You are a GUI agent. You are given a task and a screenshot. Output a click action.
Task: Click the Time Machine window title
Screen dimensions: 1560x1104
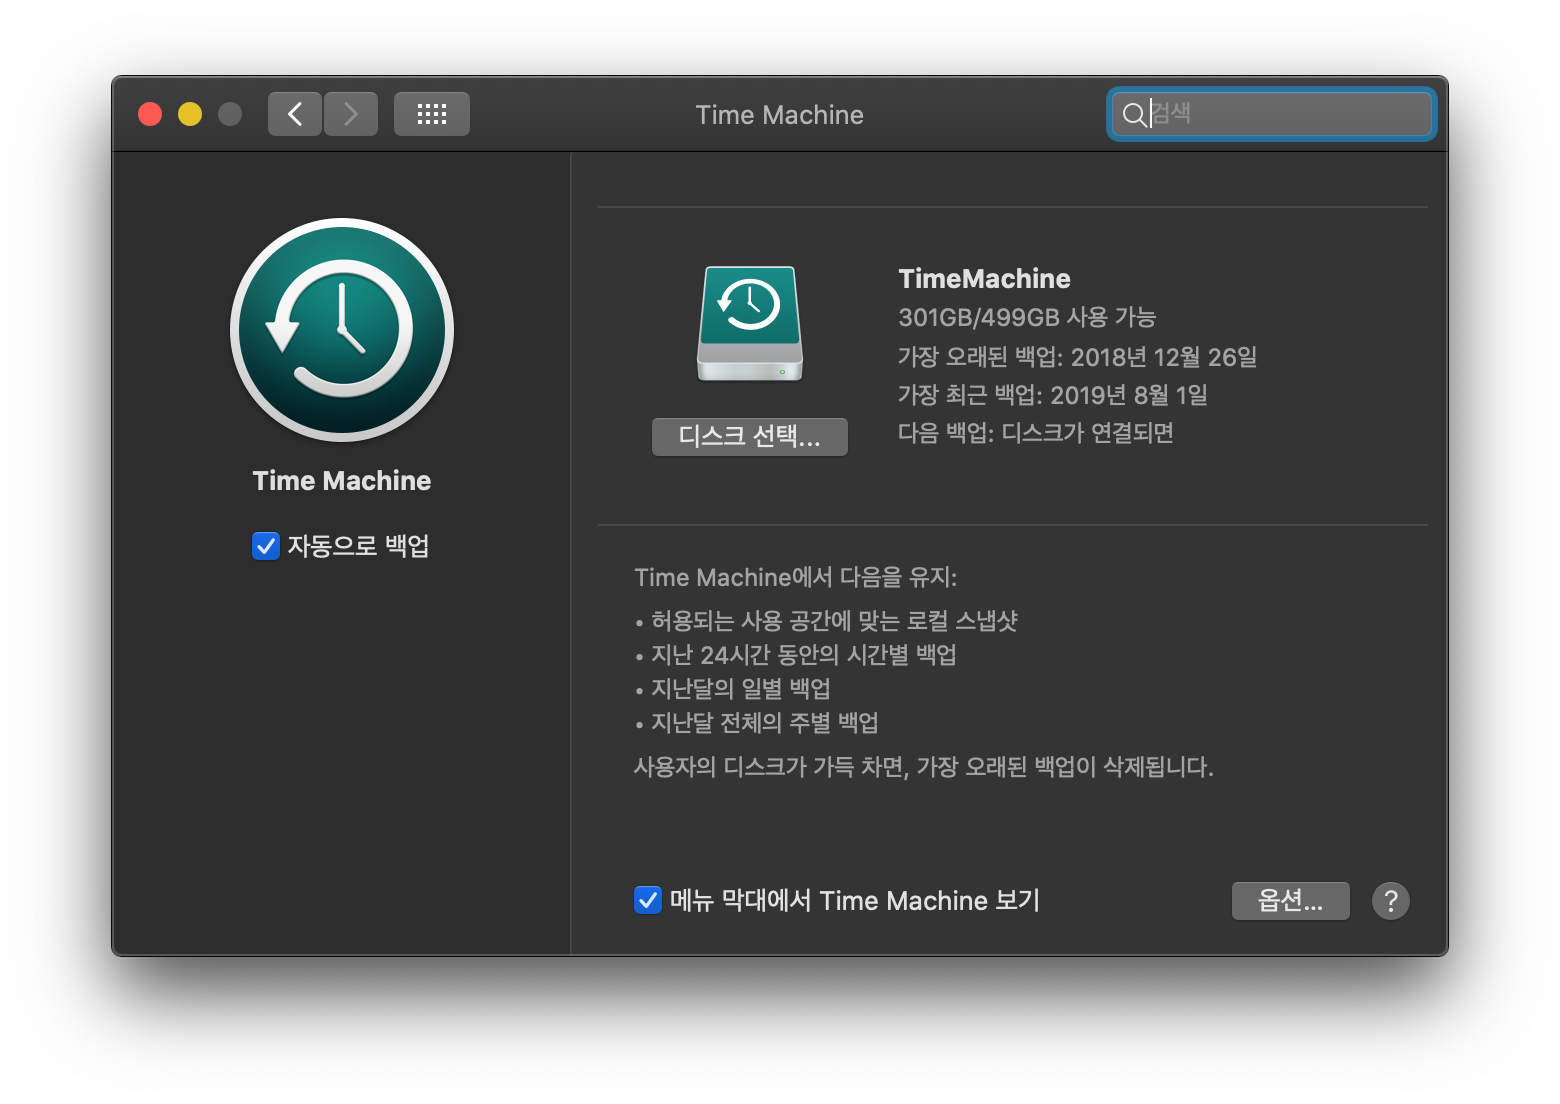(780, 115)
